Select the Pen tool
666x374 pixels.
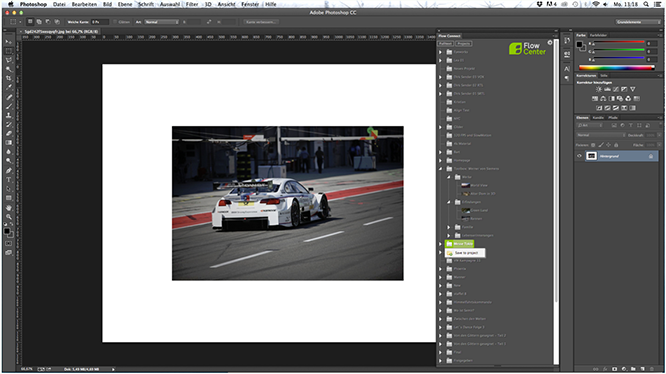point(8,170)
